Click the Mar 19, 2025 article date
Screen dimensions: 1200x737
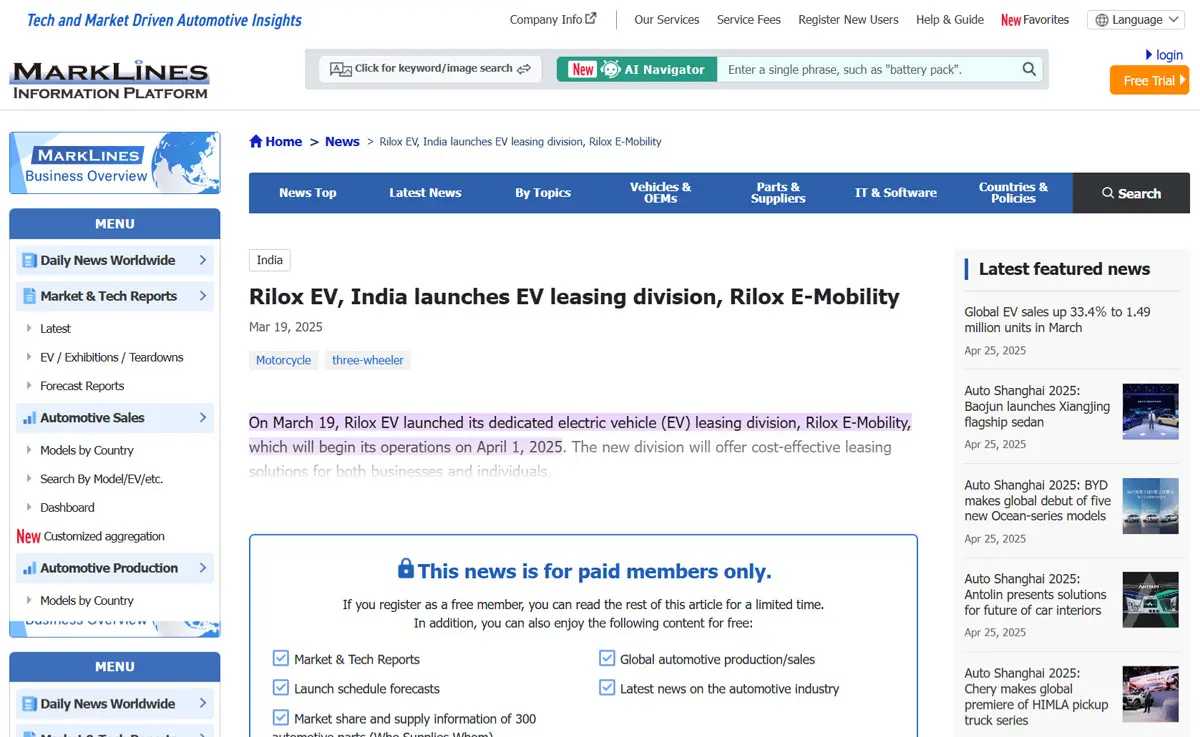pos(286,327)
